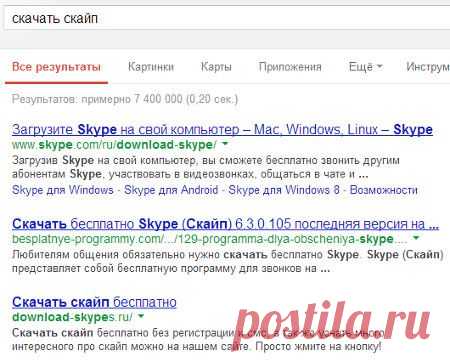Viewport: 450px width, 362px height.
Task: Click the green URL starting "besplatnye-programmy.com"
Action: point(210,239)
